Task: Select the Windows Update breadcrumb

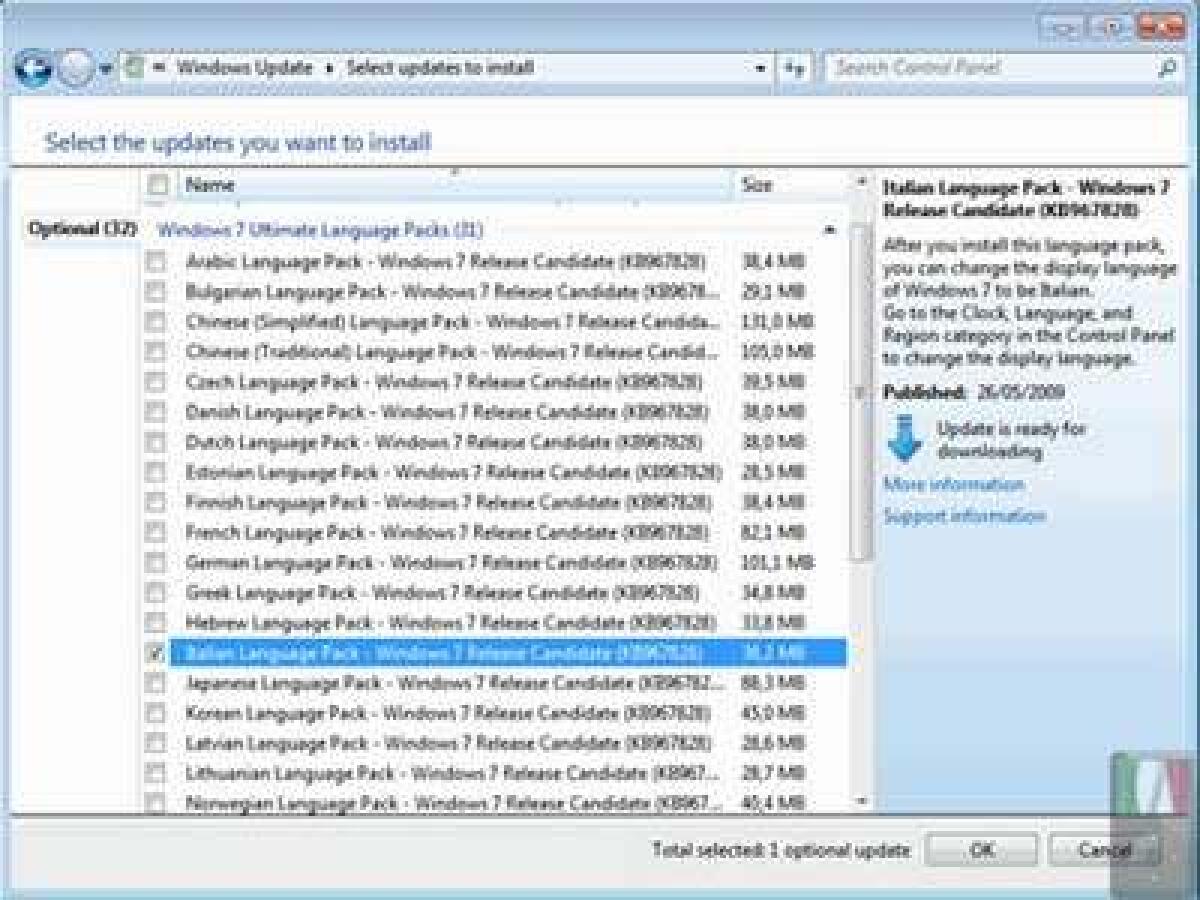Action: (247, 68)
